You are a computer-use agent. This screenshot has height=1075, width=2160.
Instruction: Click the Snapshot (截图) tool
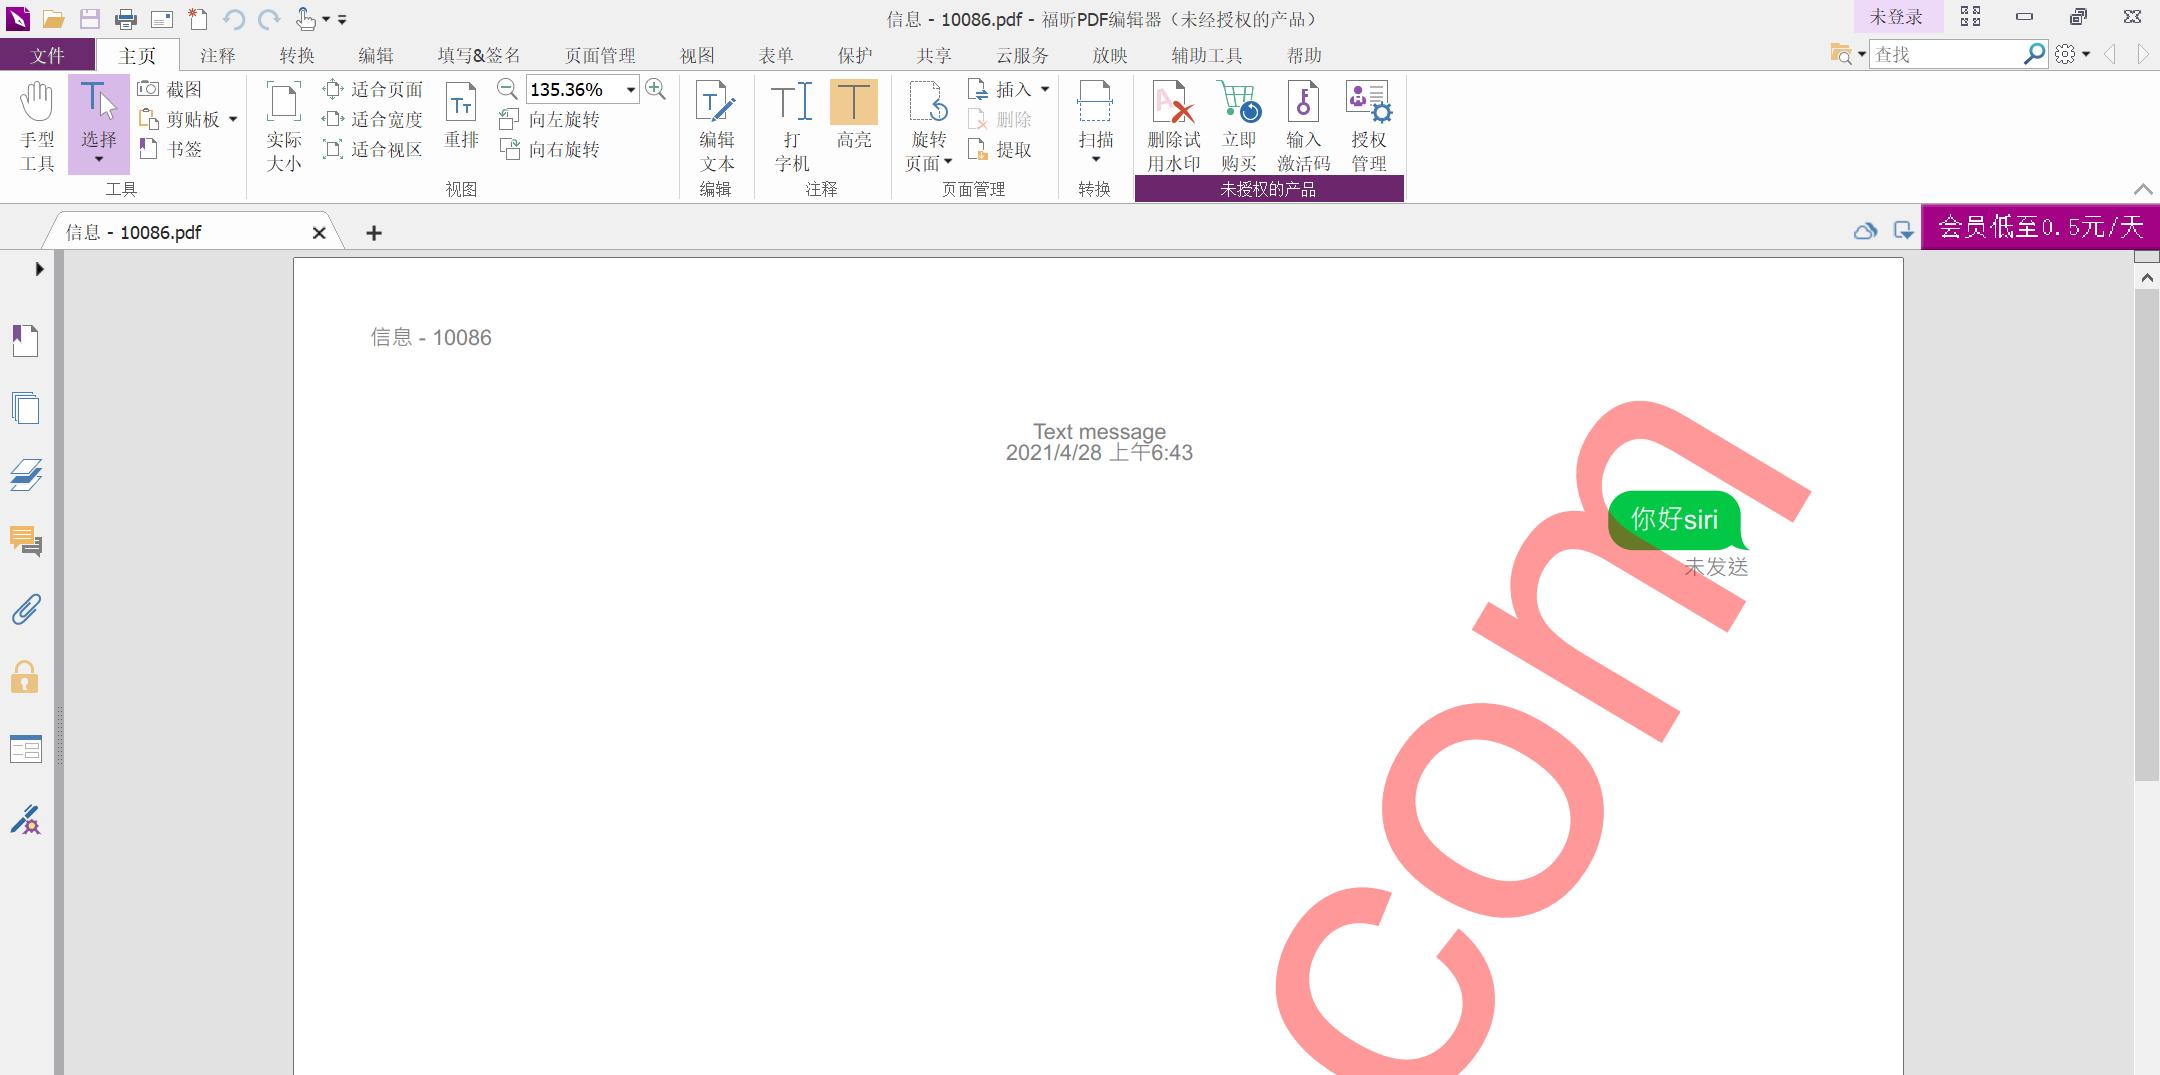[171, 89]
